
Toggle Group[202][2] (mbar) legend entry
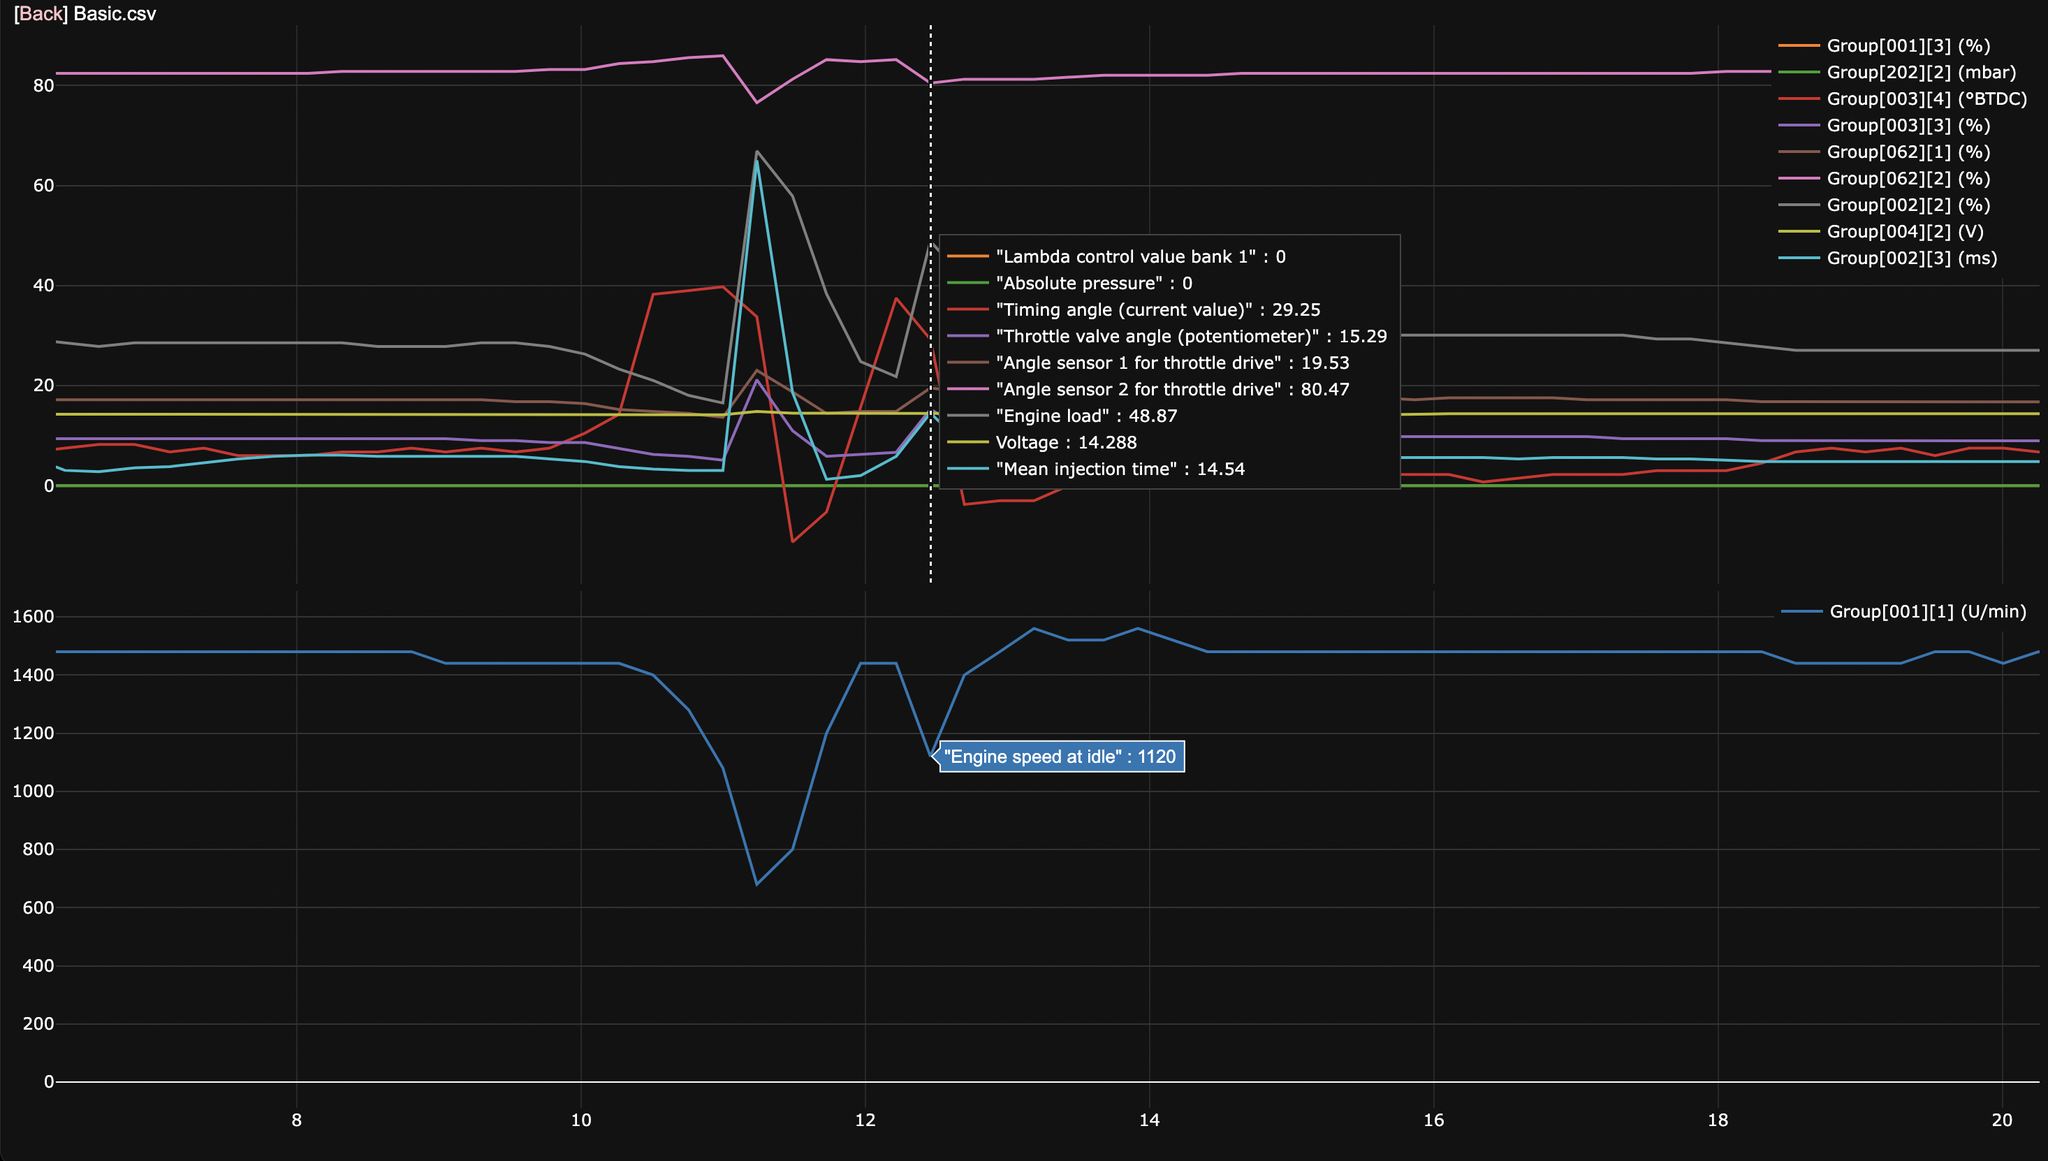pyautogui.click(x=1898, y=72)
